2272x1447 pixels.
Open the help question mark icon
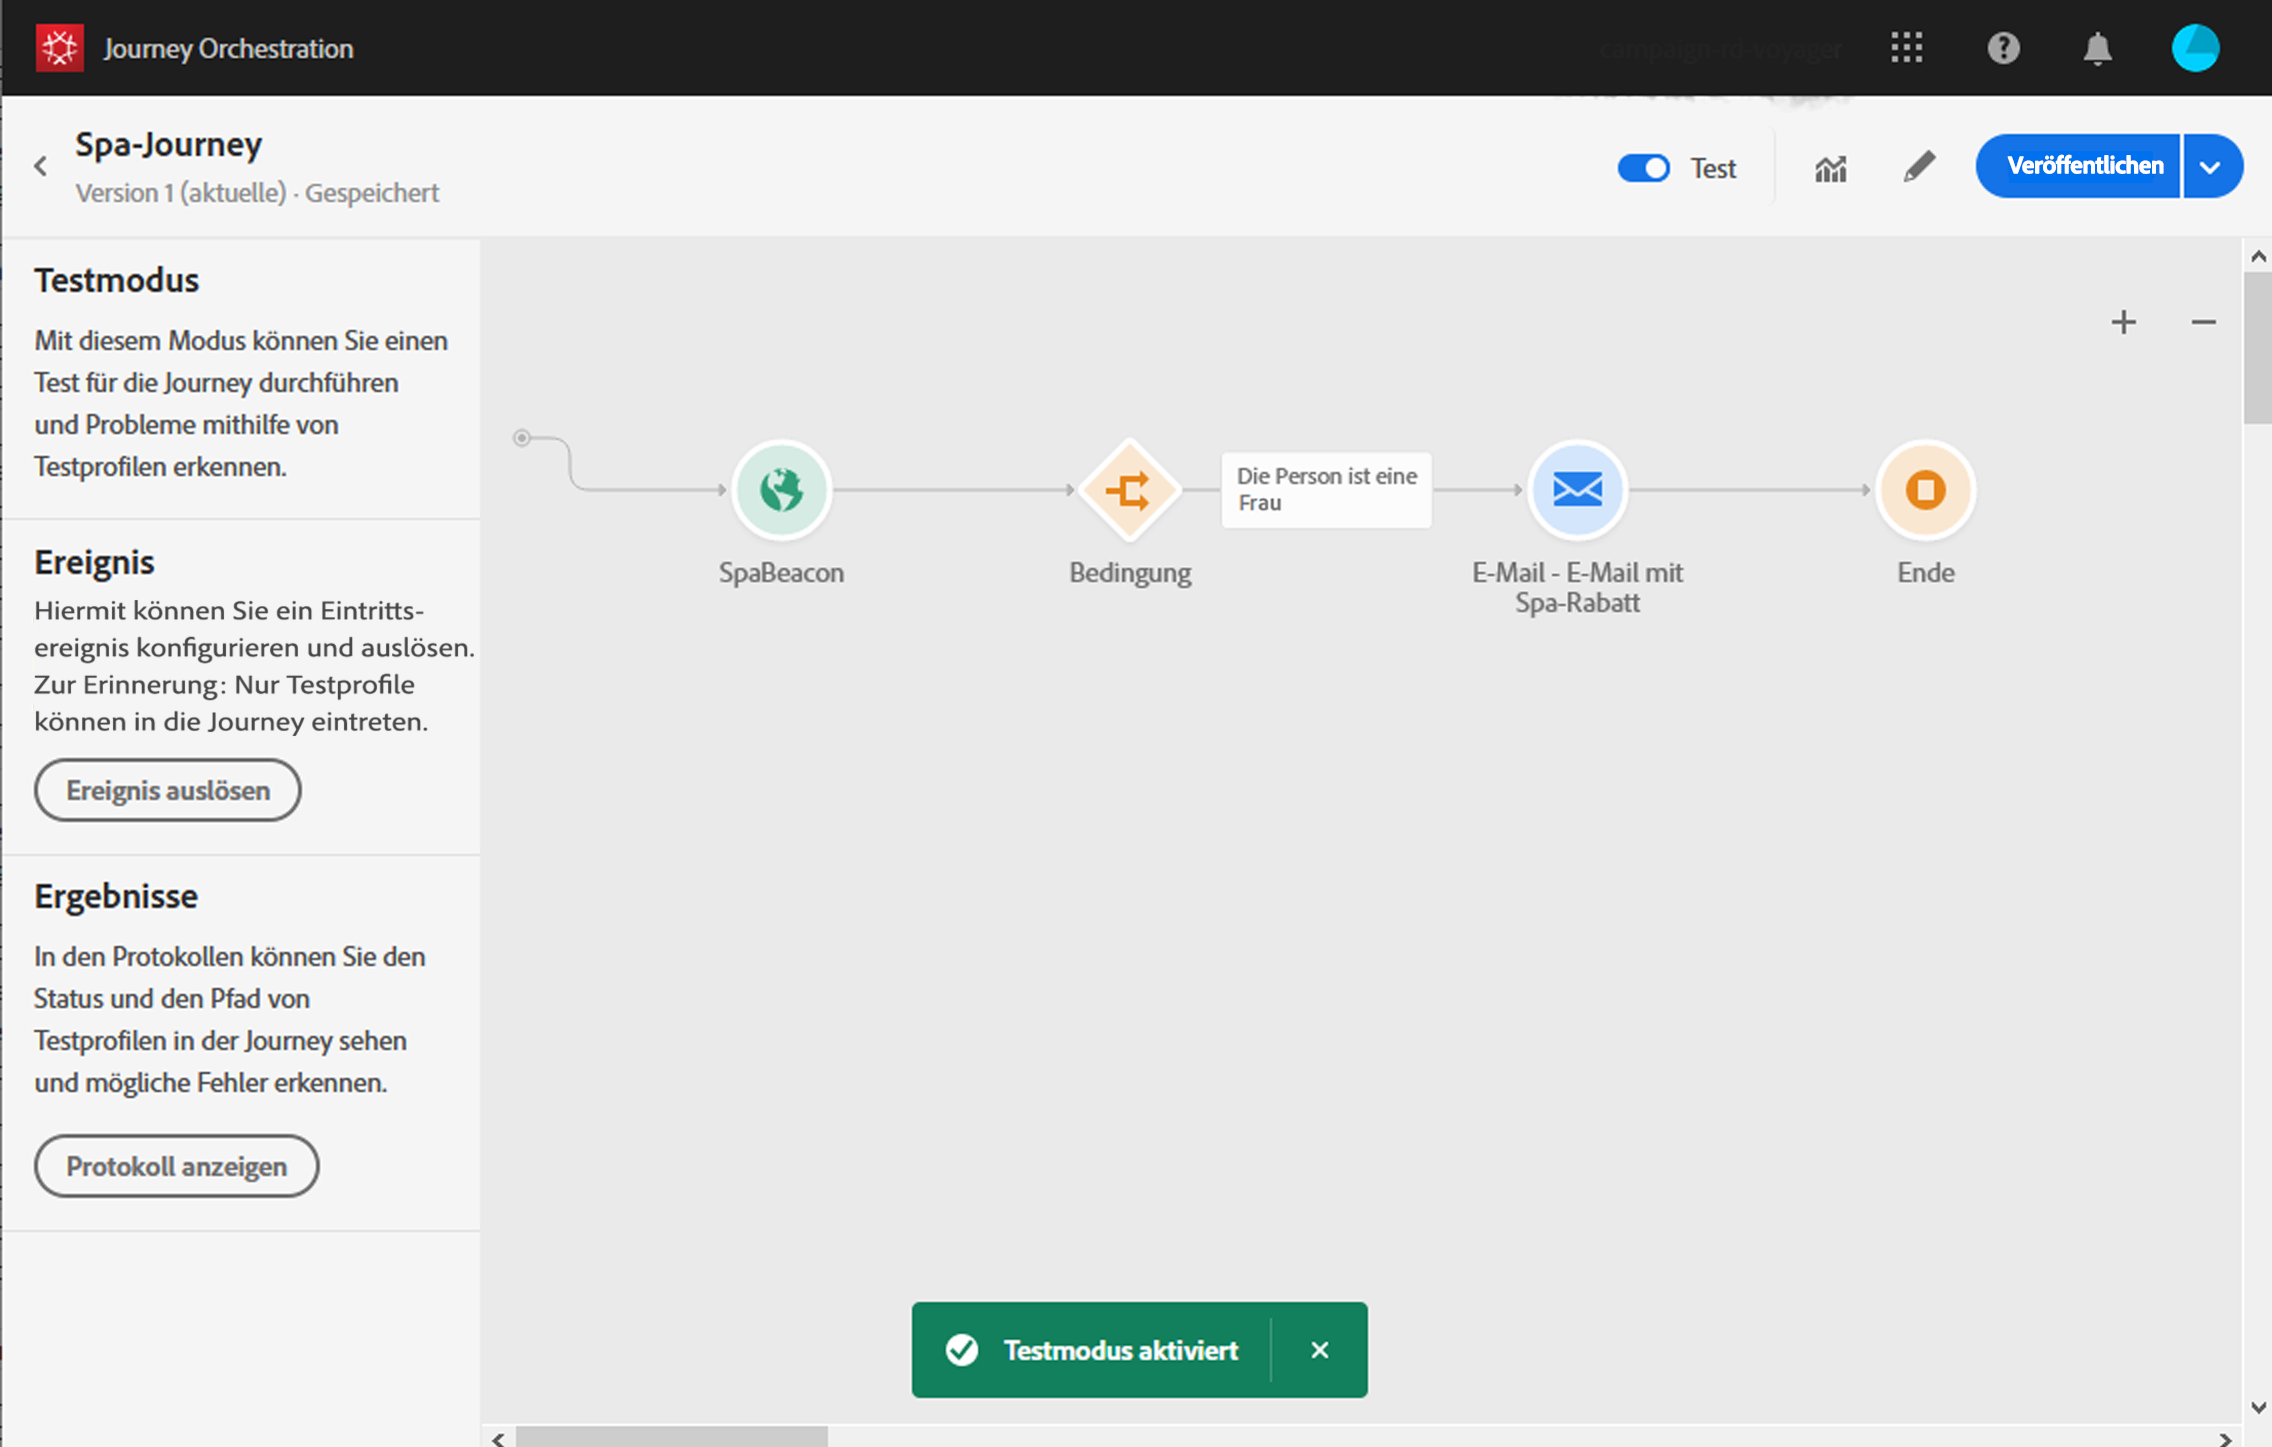pyautogui.click(x=2003, y=48)
